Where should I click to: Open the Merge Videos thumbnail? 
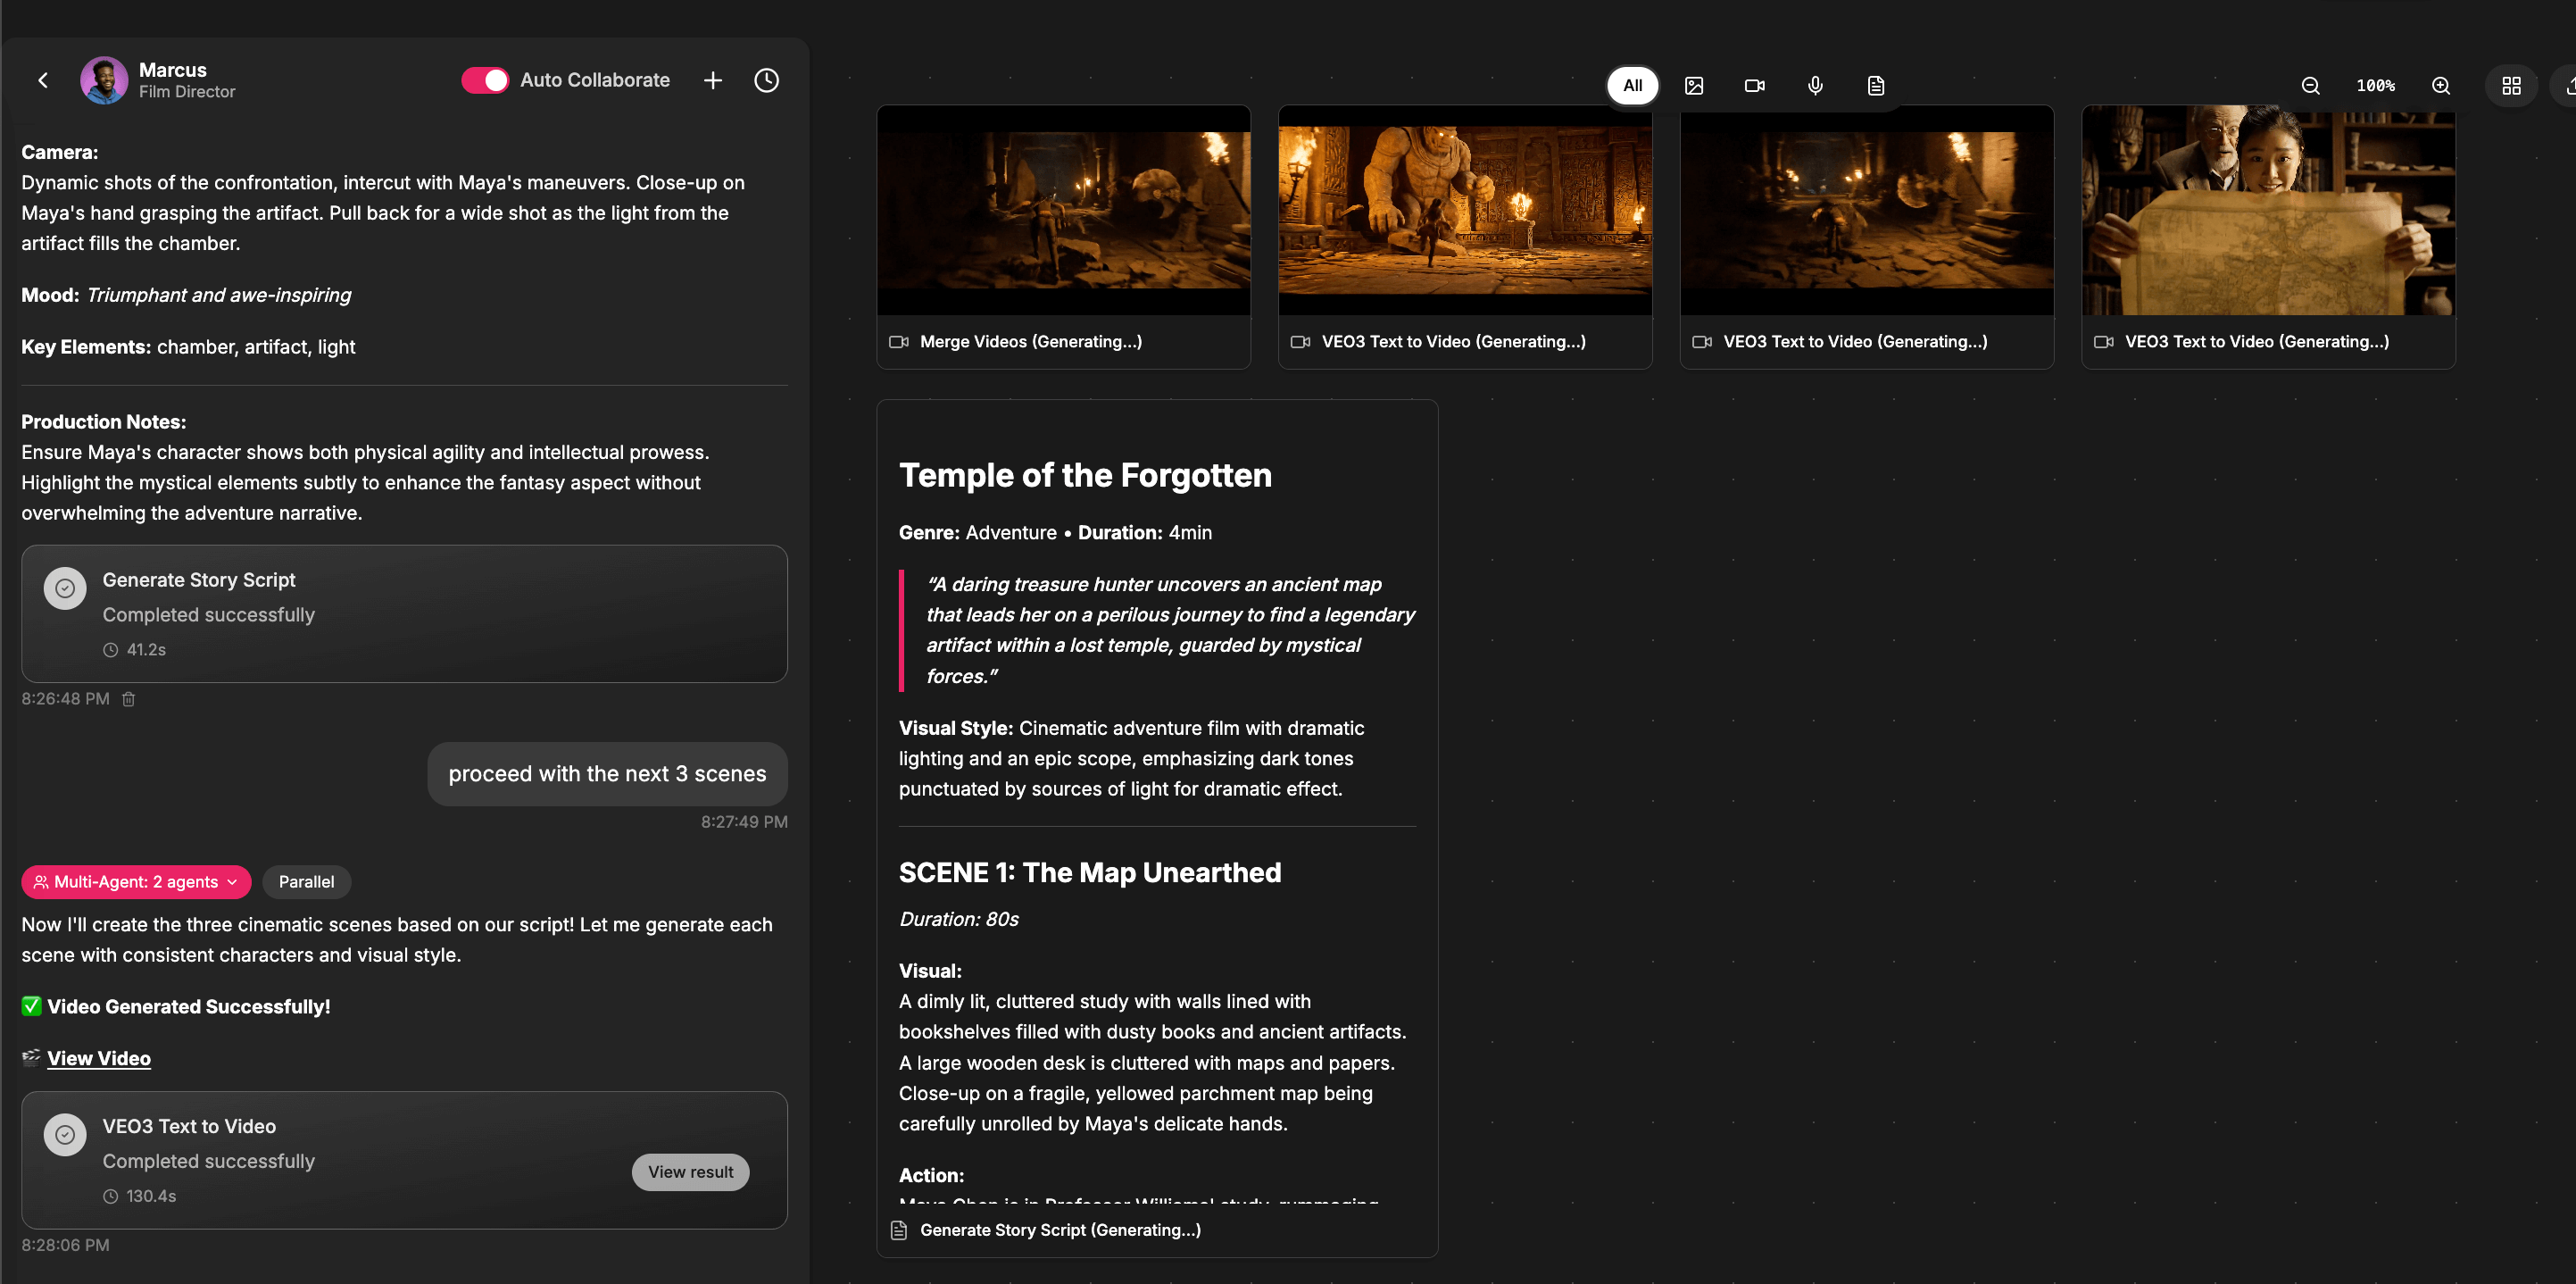pos(1063,211)
